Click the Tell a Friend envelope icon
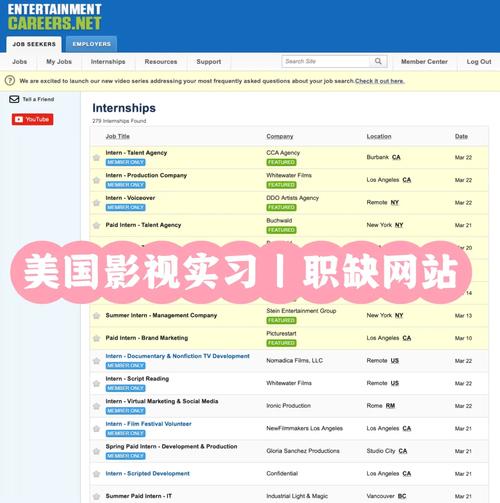The image size is (500, 503). pos(14,99)
